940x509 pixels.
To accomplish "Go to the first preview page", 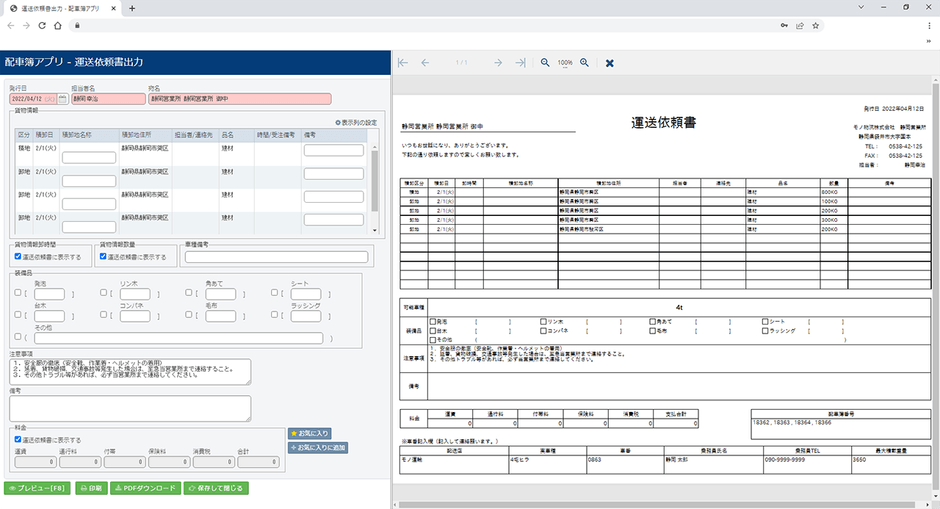I will [x=403, y=62].
